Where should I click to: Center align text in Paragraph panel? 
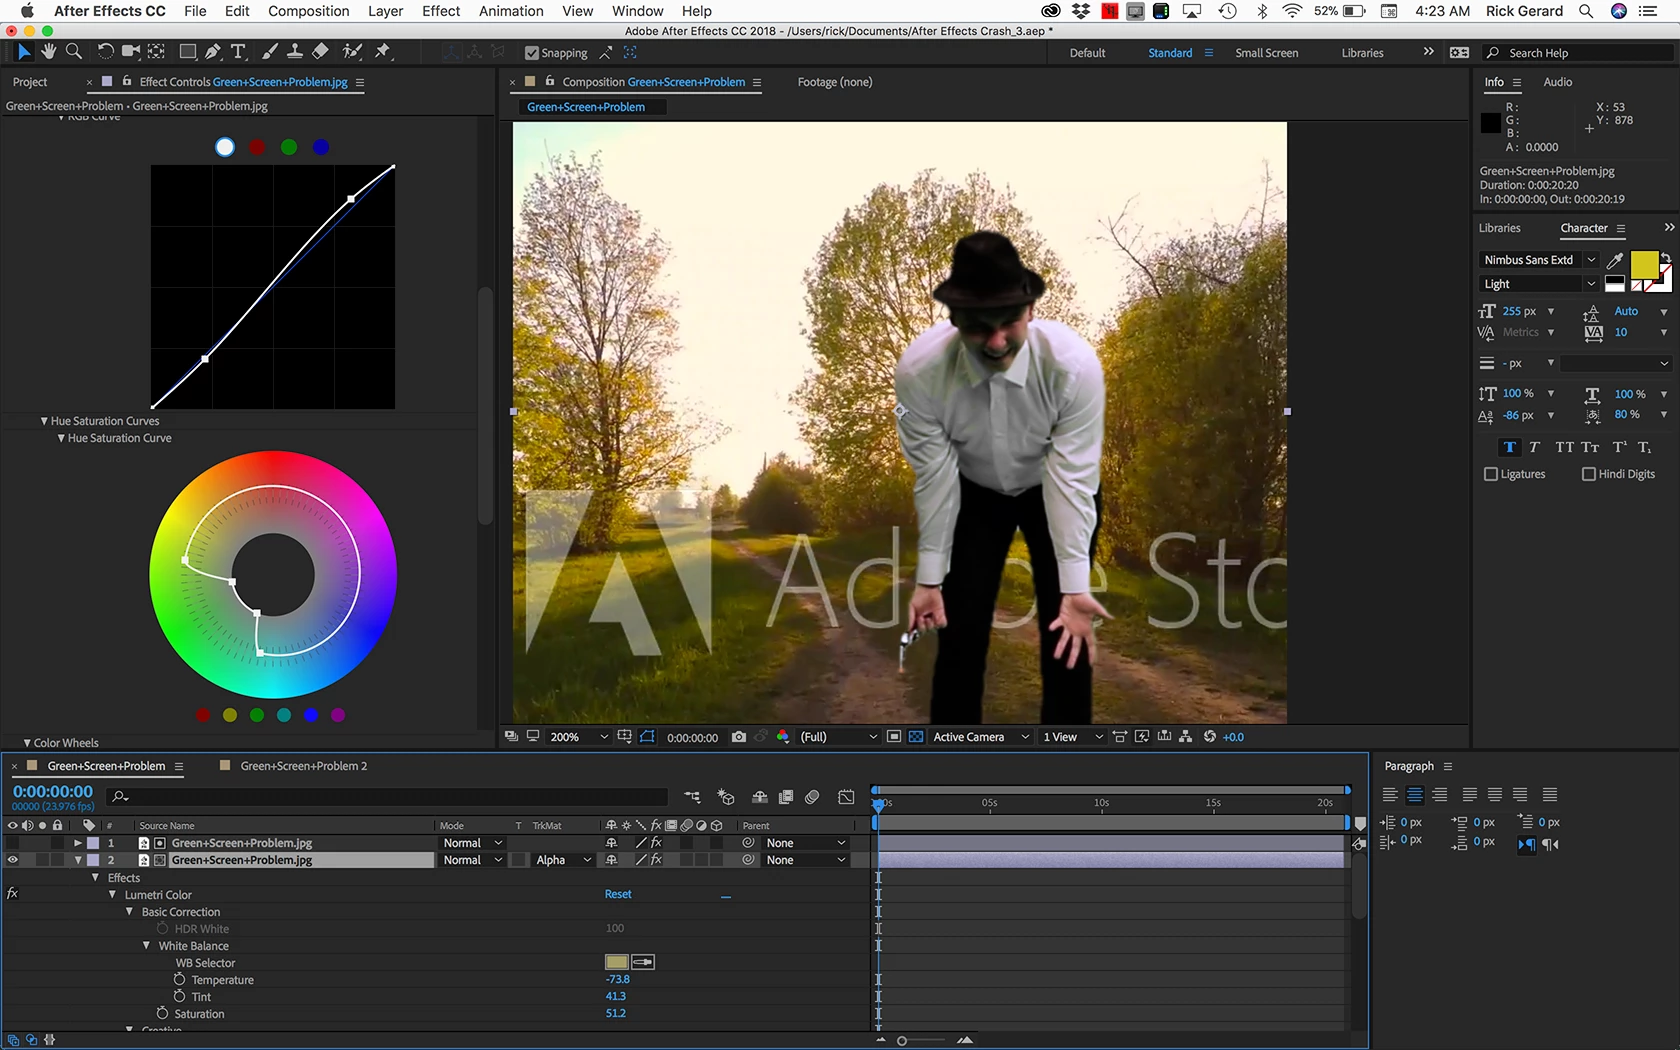pyautogui.click(x=1415, y=795)
